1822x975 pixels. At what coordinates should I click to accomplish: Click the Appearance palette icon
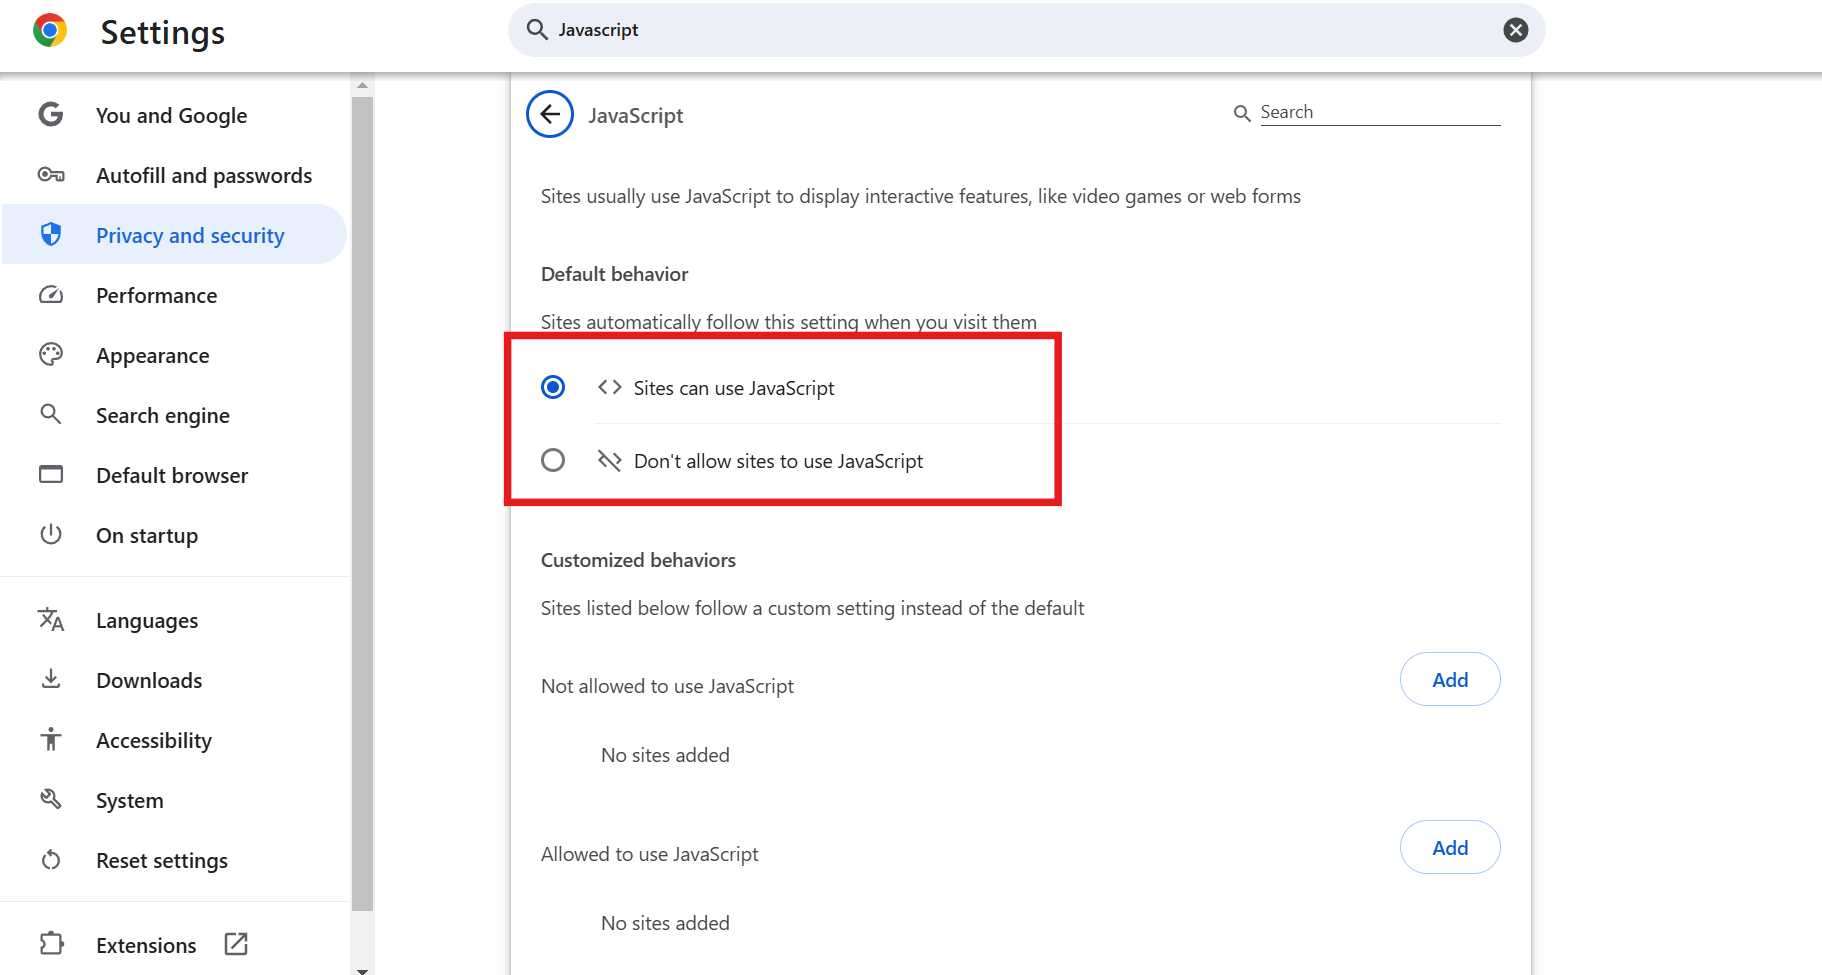(51, 355)
